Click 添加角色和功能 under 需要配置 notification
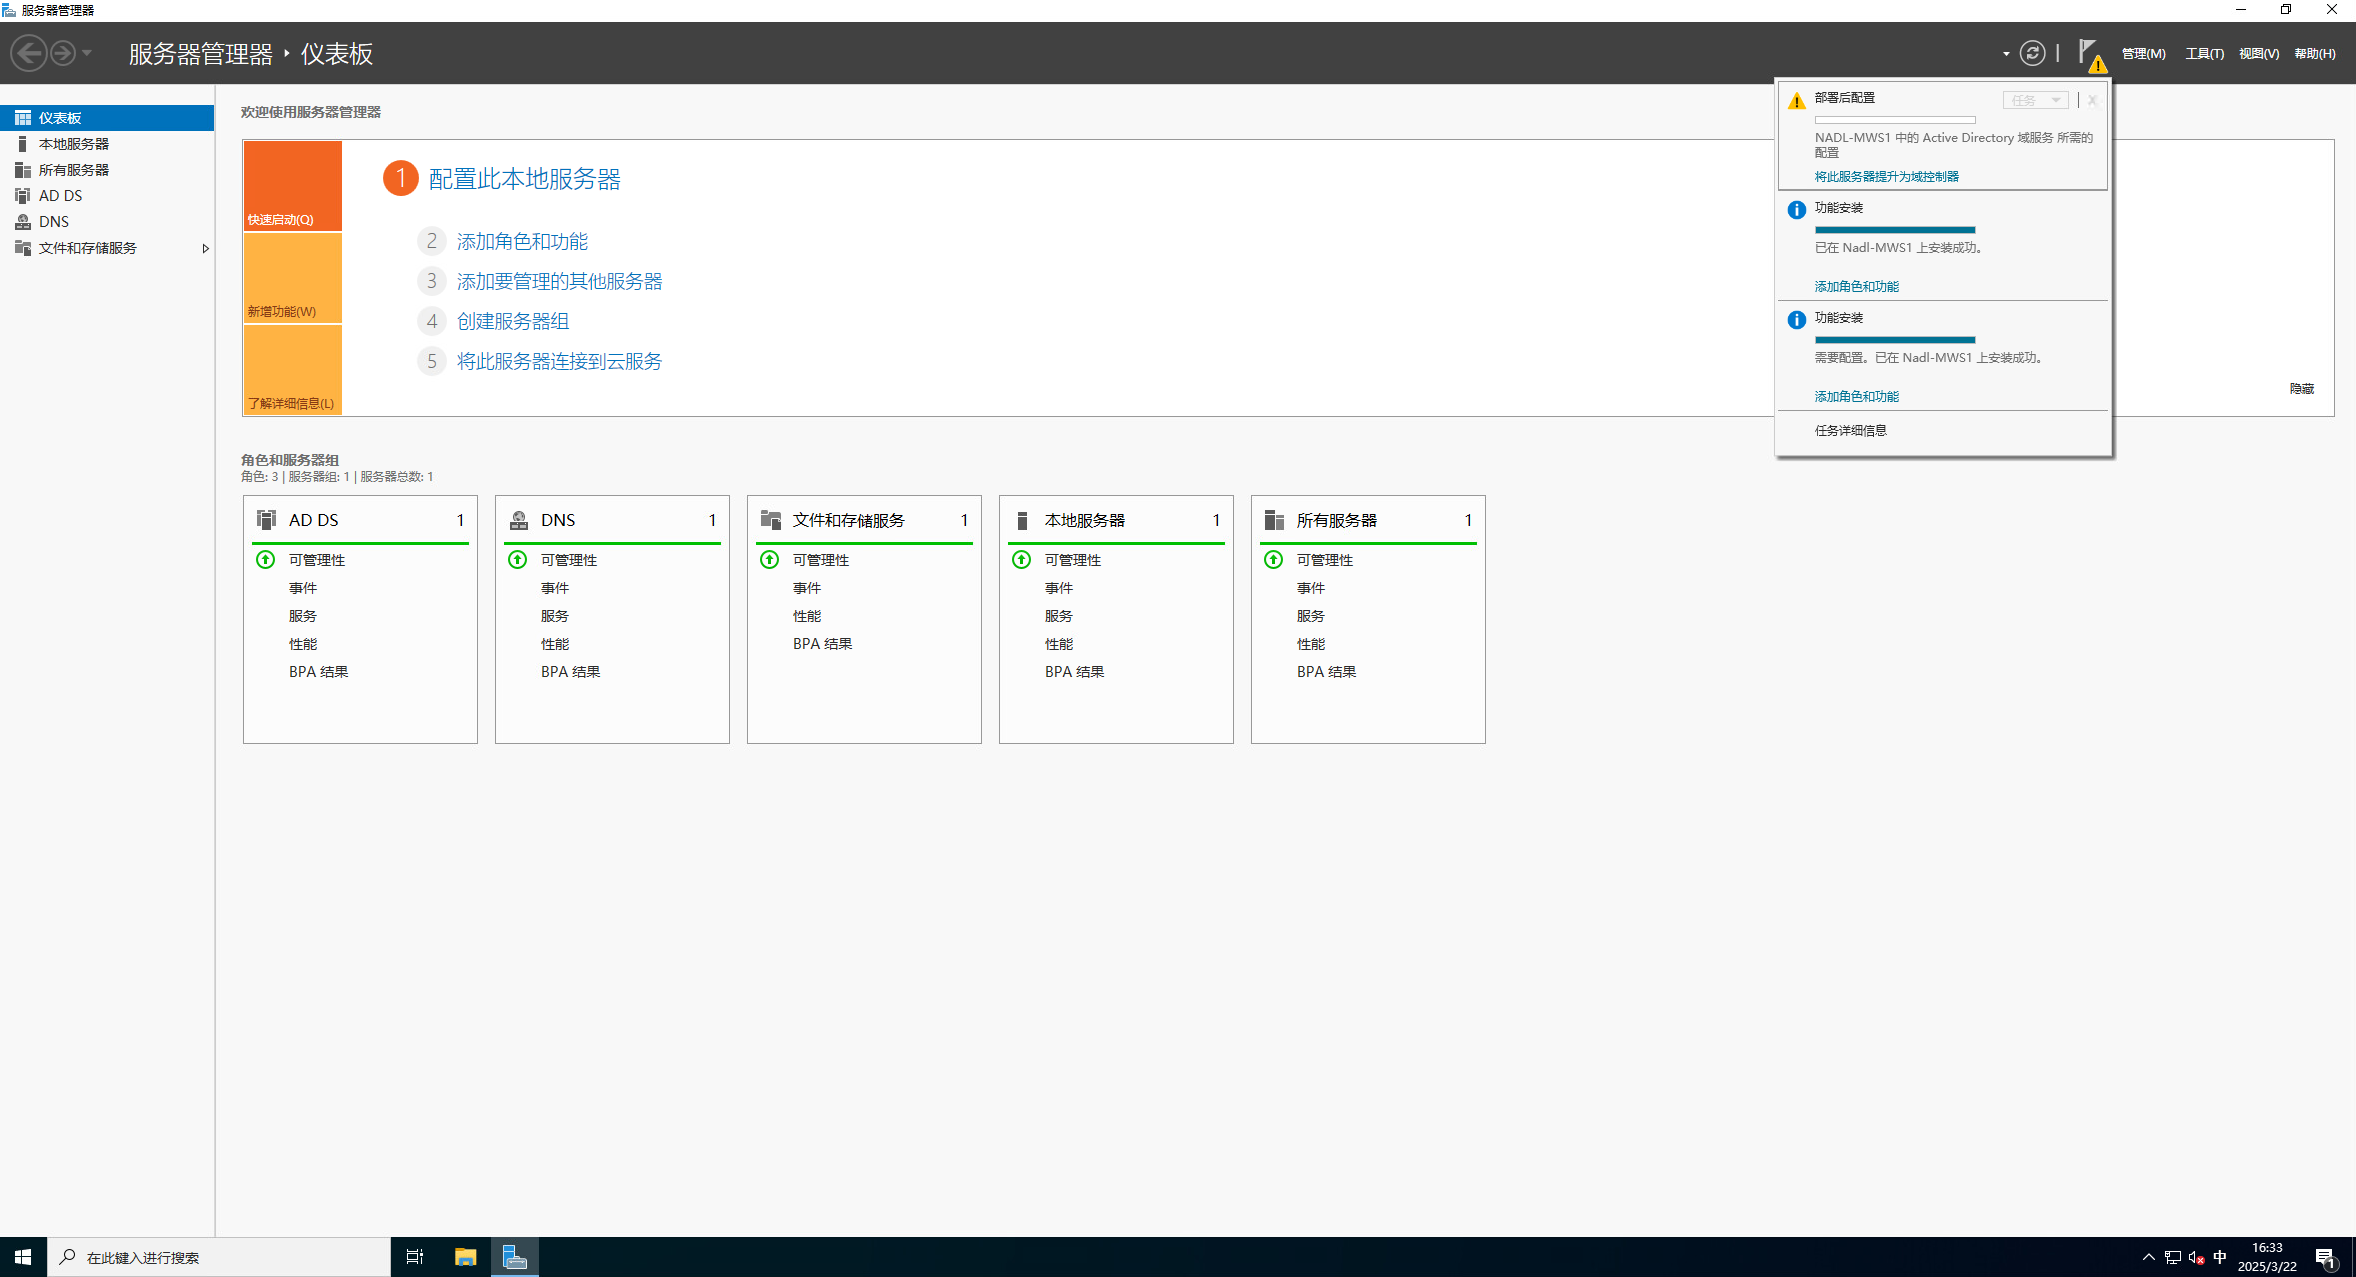Viewport: 2356px width, 1277px height. pos(1856,397)
